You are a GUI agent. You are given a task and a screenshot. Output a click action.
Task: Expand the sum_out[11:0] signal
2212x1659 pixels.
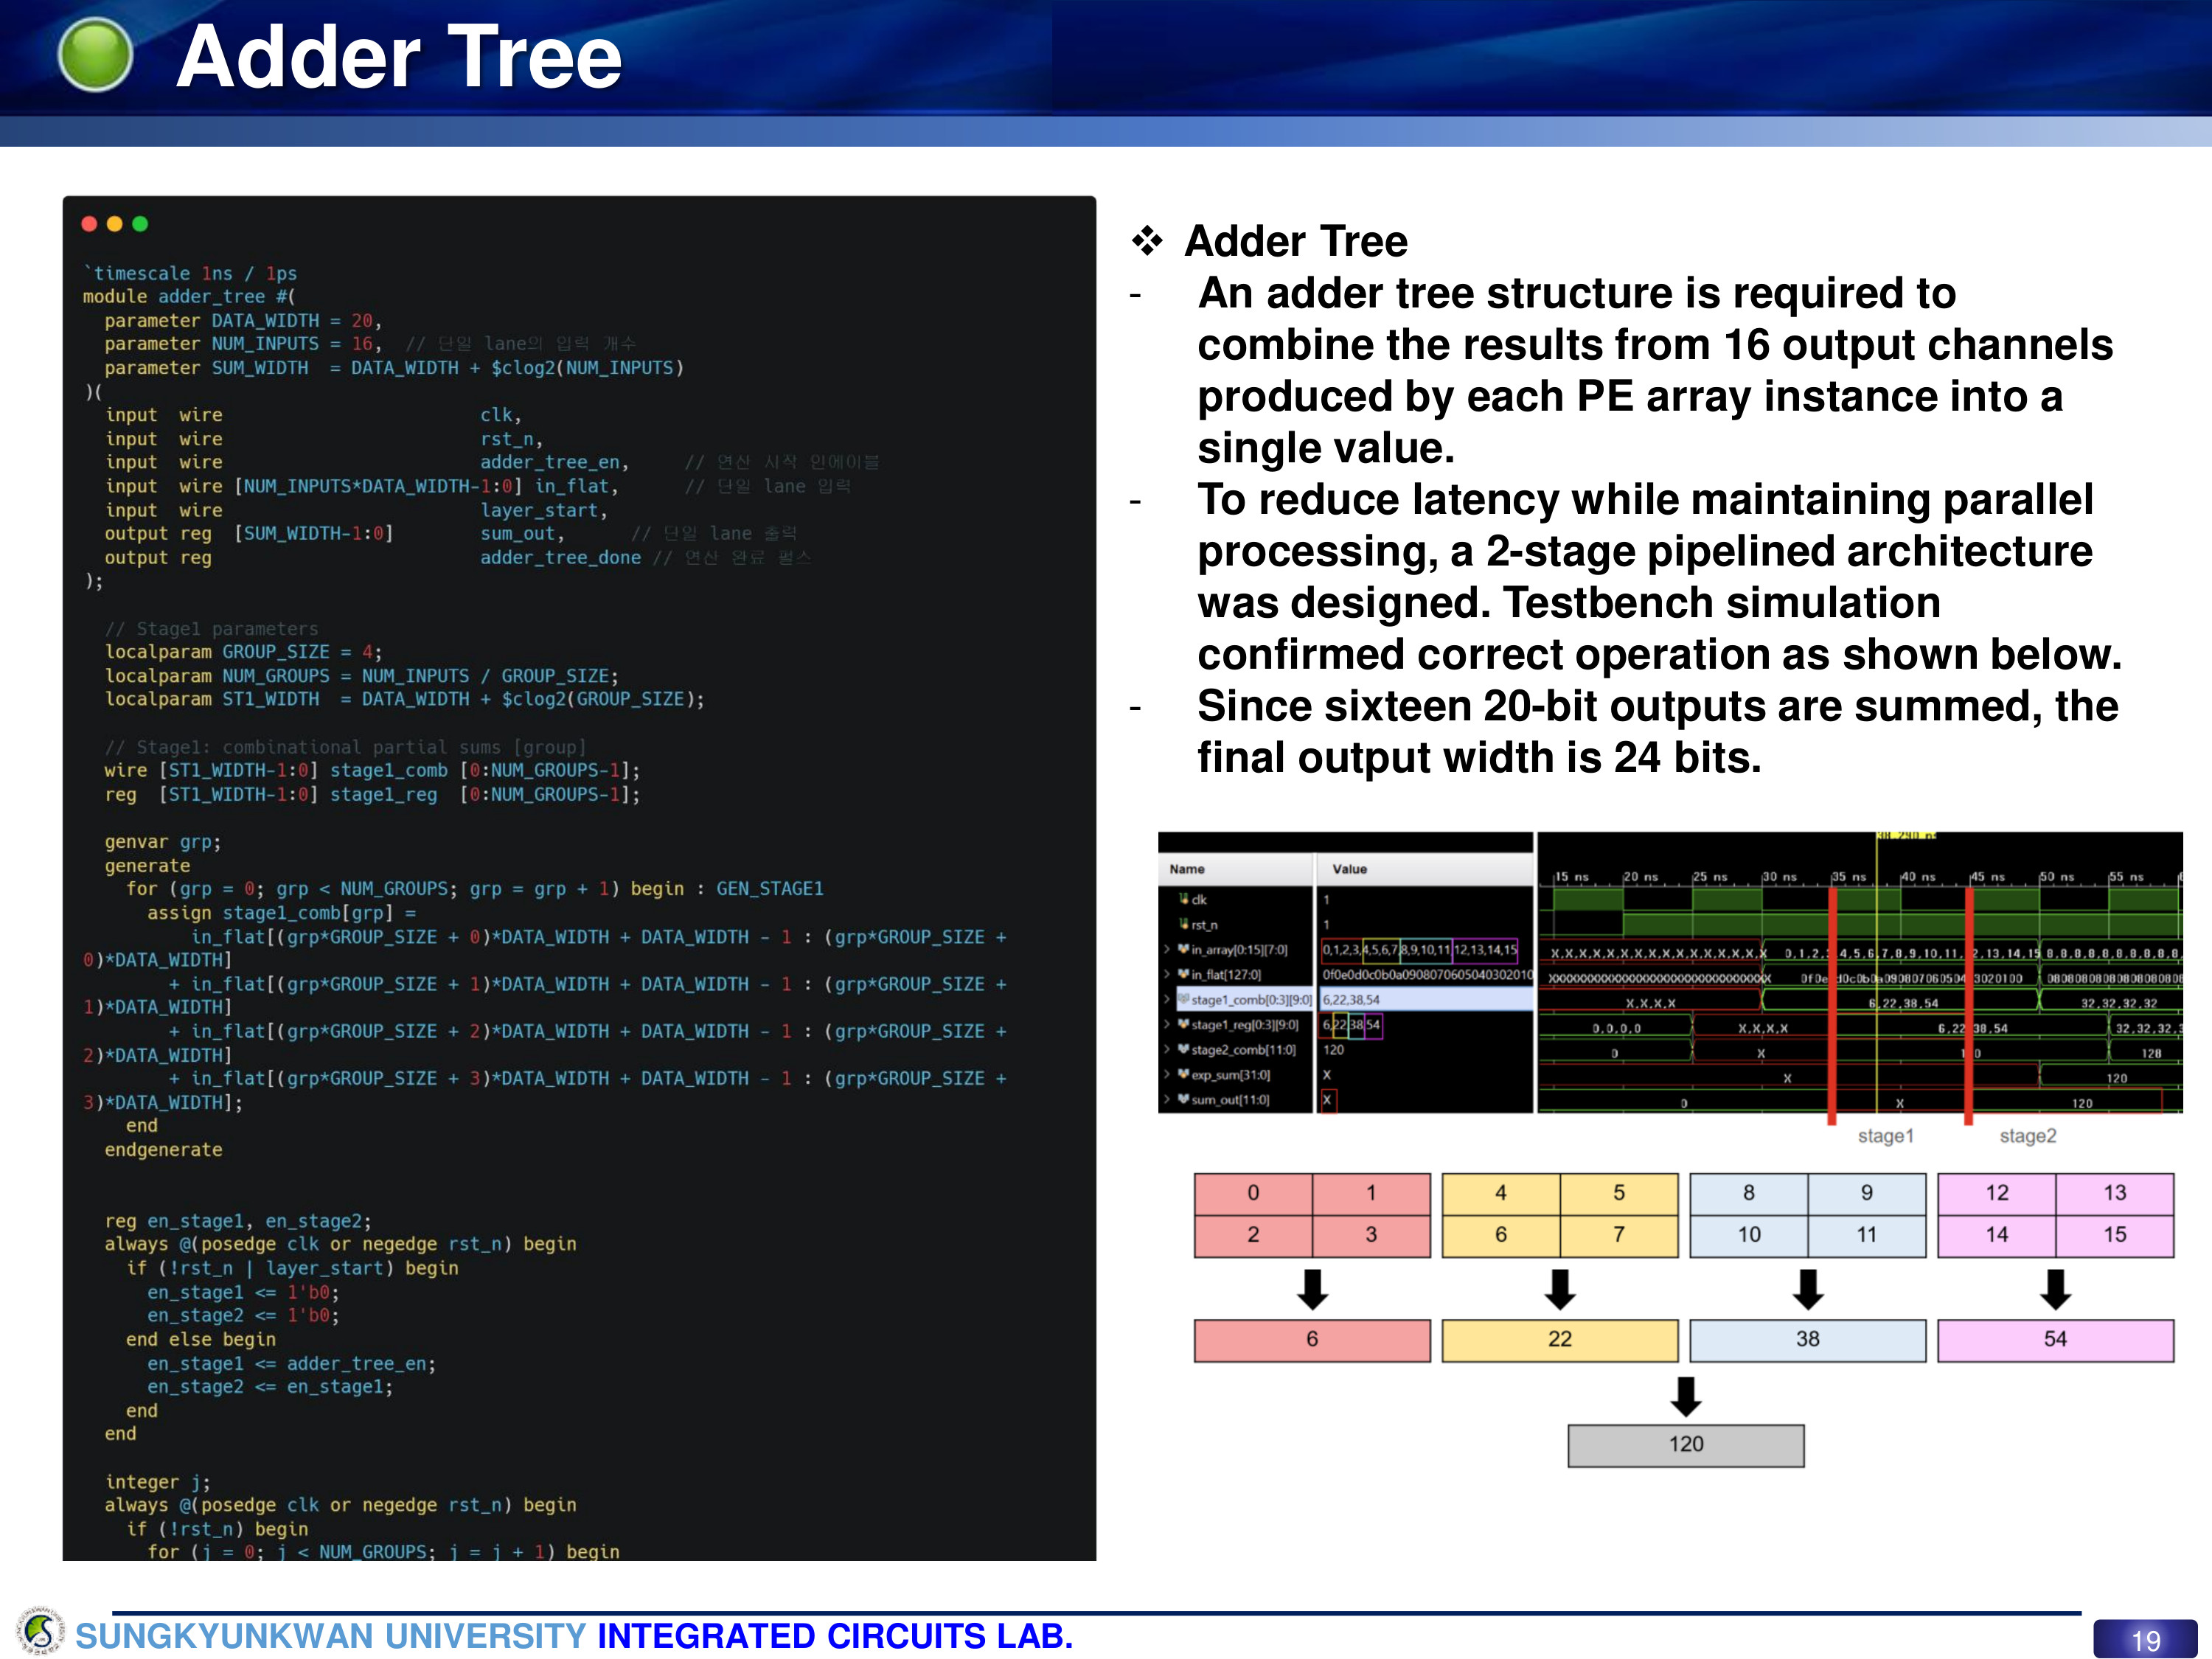pos(1166,1099)
